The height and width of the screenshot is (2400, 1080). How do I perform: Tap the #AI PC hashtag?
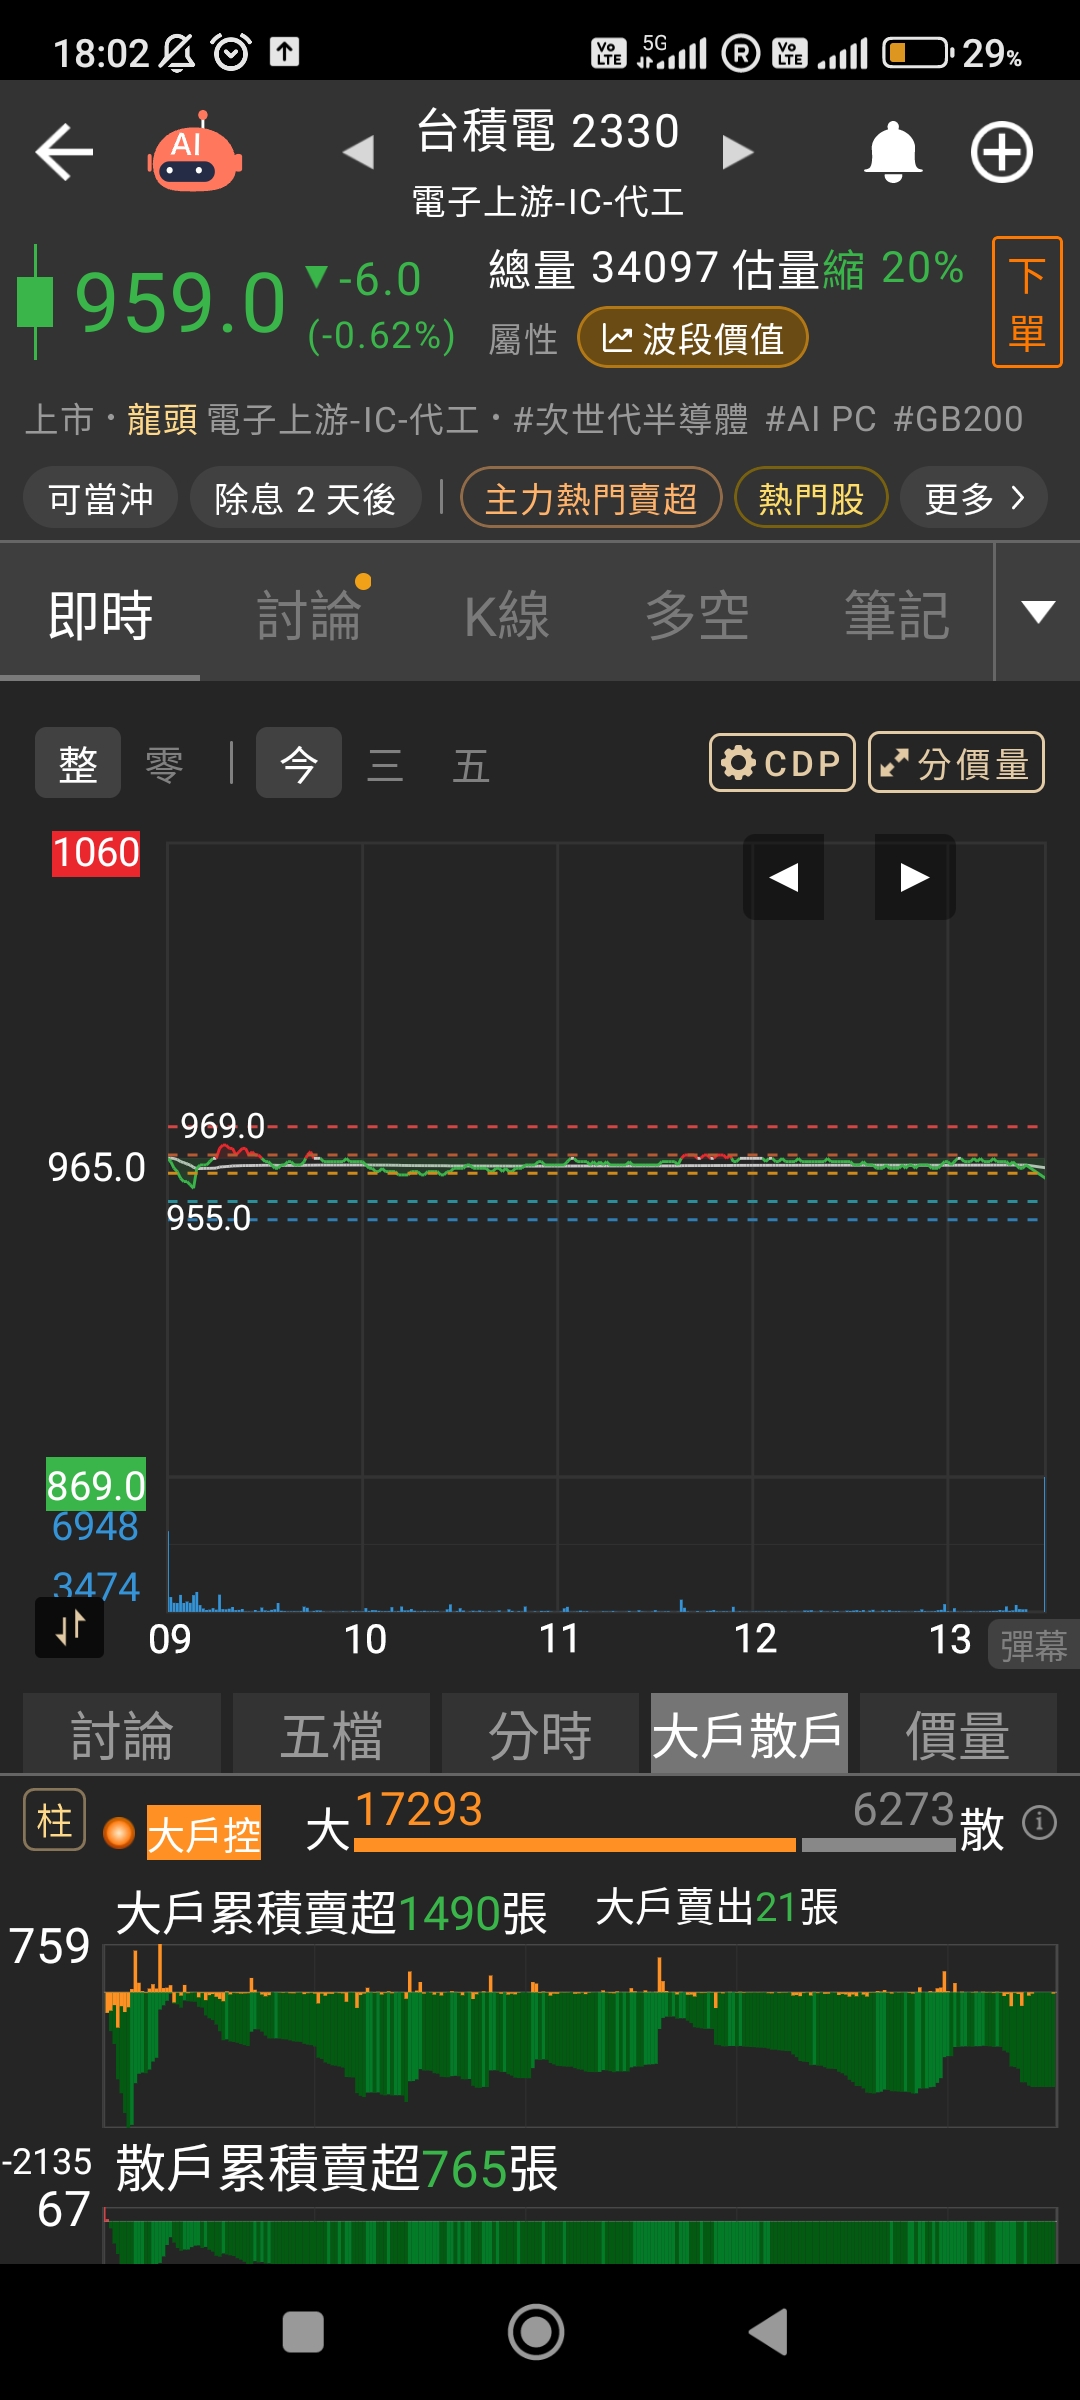coord(821,419)
